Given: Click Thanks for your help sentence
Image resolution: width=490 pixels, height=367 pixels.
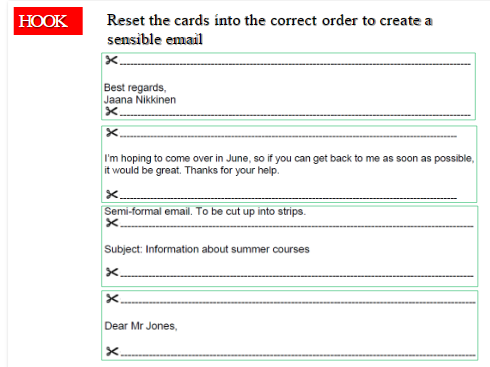Looking at the screenshot, I should [x=232, y=170].
